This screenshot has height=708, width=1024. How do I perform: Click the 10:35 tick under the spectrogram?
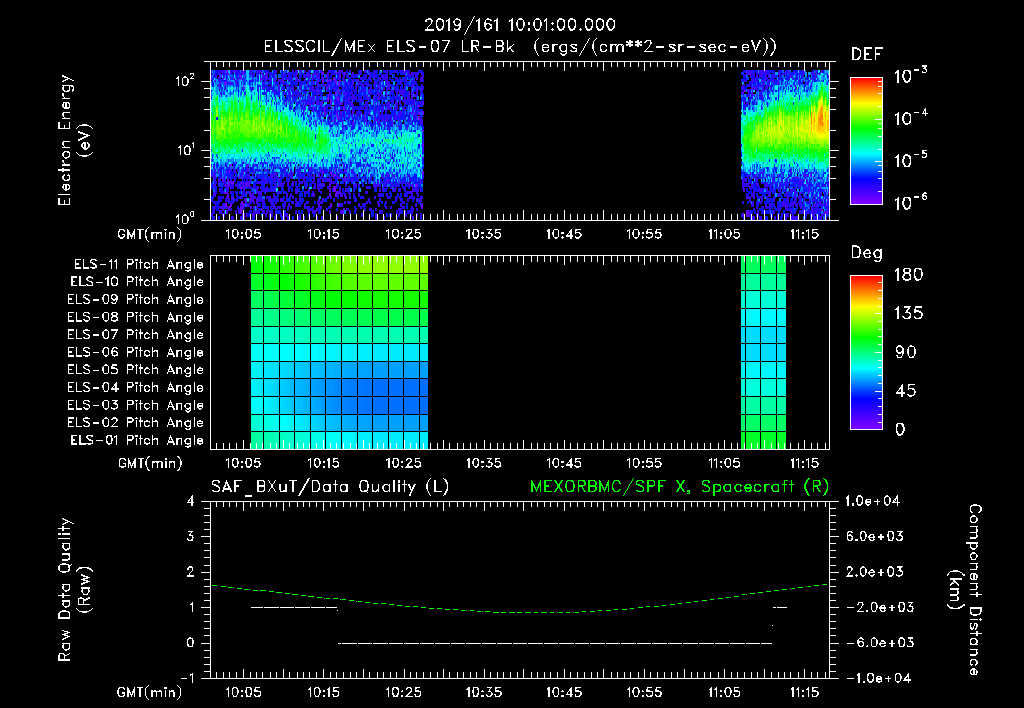(483, 234)
